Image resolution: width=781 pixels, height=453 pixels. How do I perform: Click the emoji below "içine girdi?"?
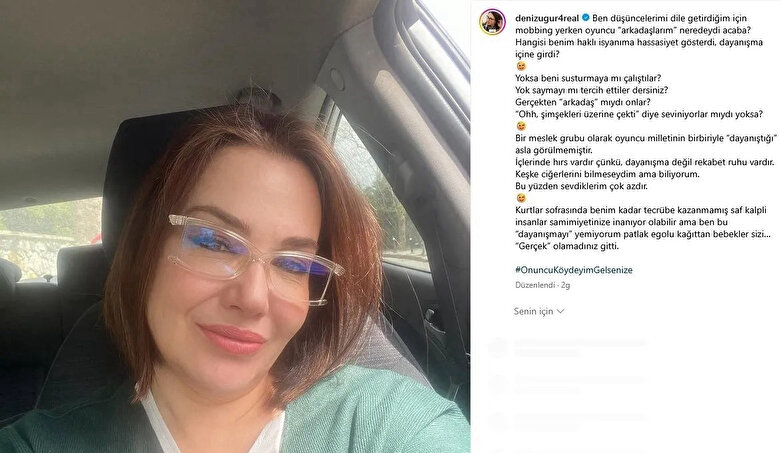coord(521,66)
